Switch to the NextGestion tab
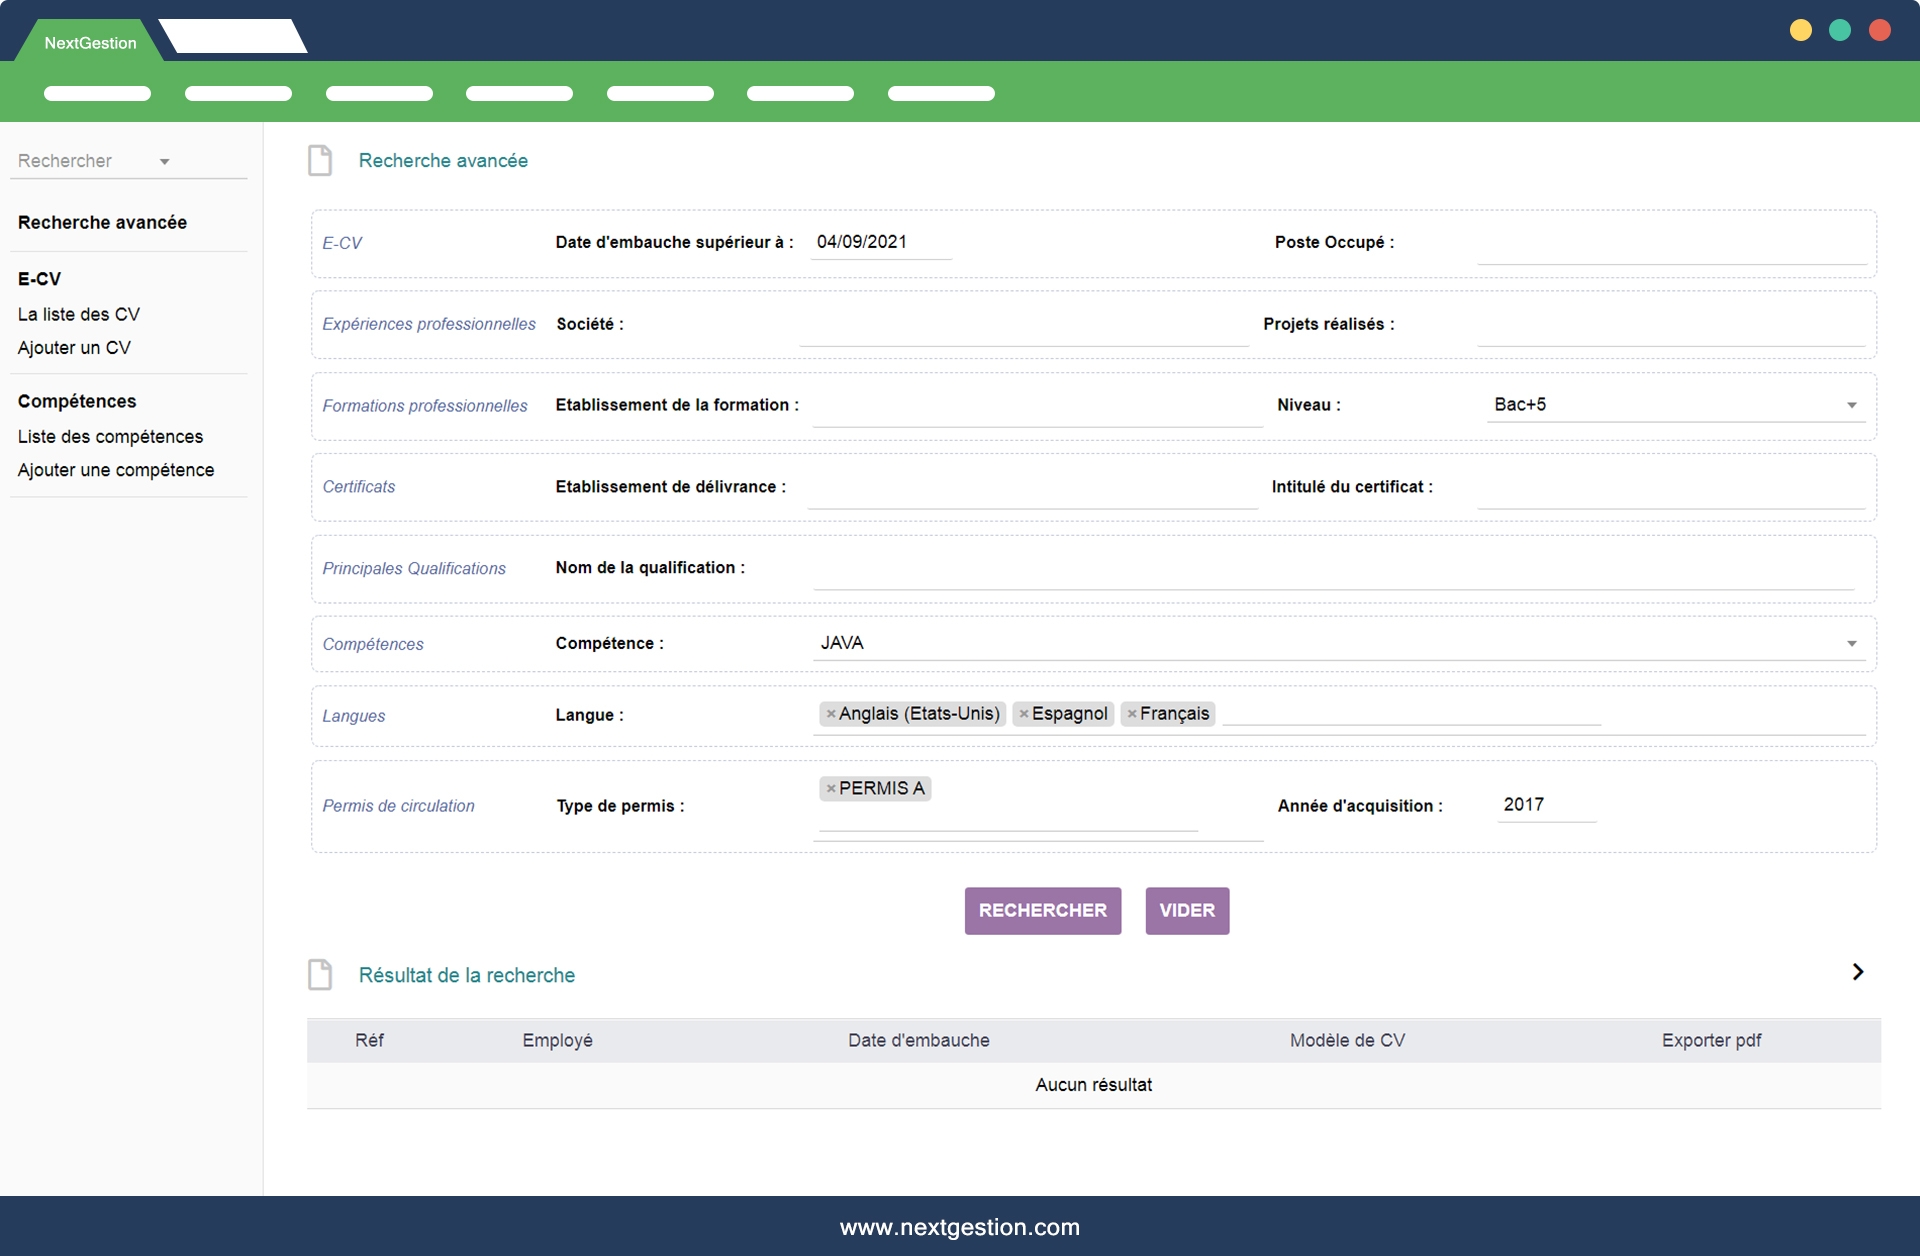 [x=90, y=42]
